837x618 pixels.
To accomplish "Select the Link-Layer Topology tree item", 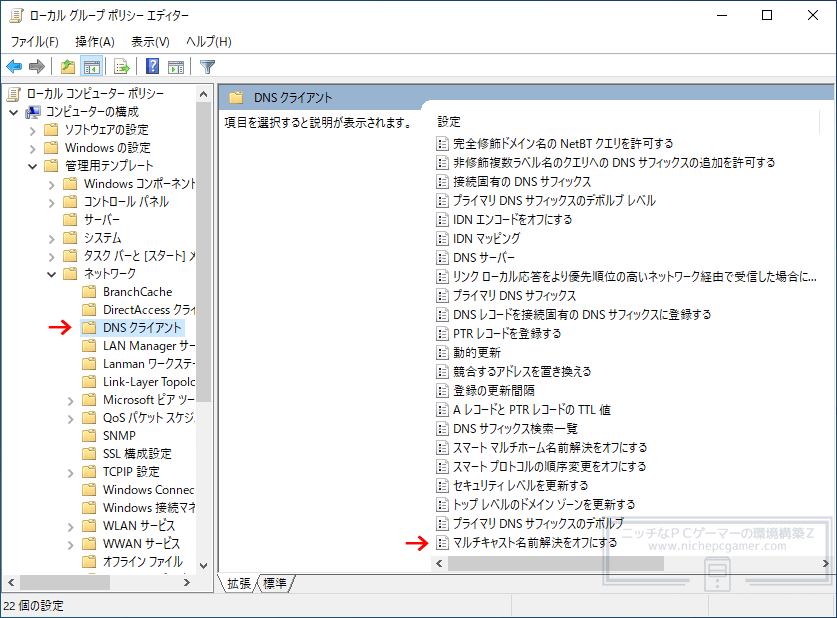I will coord(148,382).
